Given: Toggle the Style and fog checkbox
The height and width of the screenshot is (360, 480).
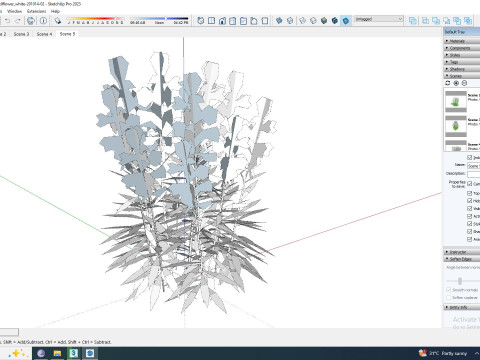Looking at the screenshot, I should tap(470, 224).
